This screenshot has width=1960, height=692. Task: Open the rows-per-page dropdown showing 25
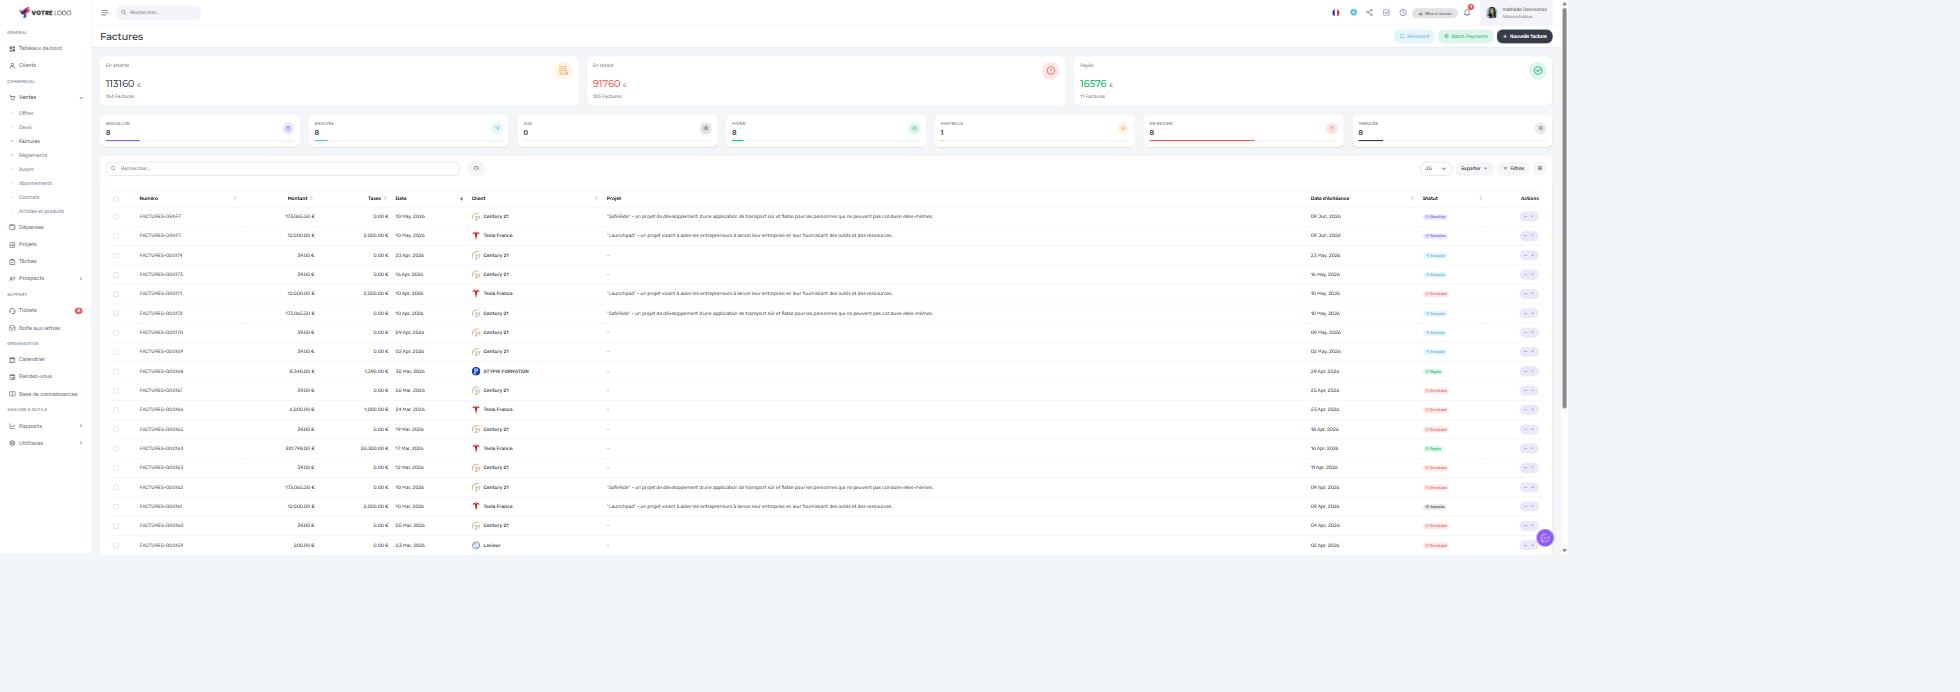1435,168
